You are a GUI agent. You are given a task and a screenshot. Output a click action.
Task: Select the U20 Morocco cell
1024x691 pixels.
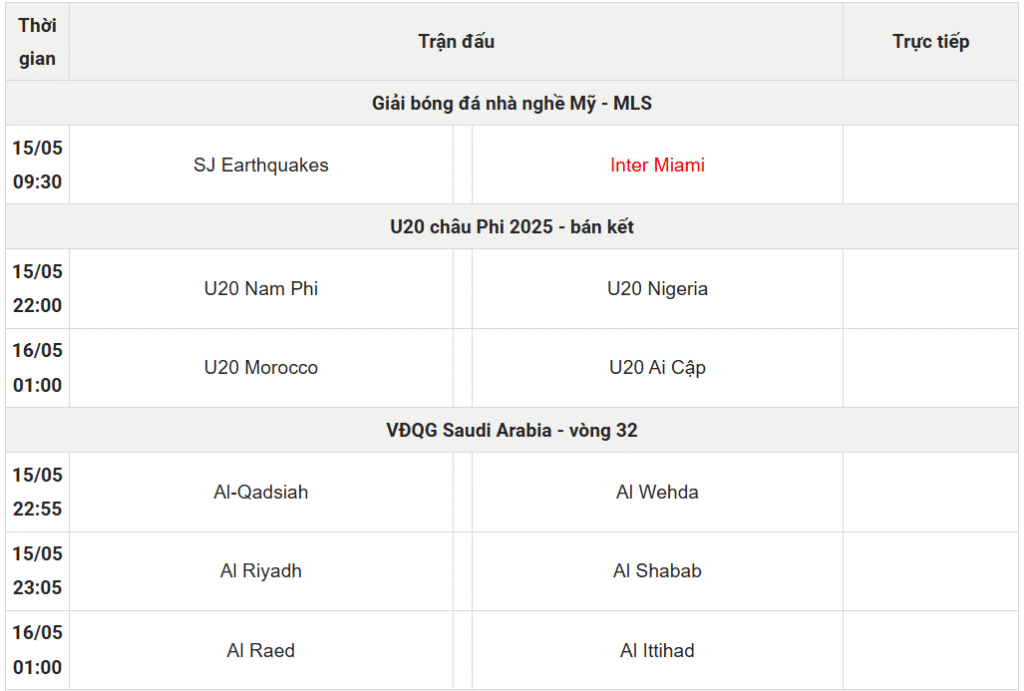tap(261, 368)
